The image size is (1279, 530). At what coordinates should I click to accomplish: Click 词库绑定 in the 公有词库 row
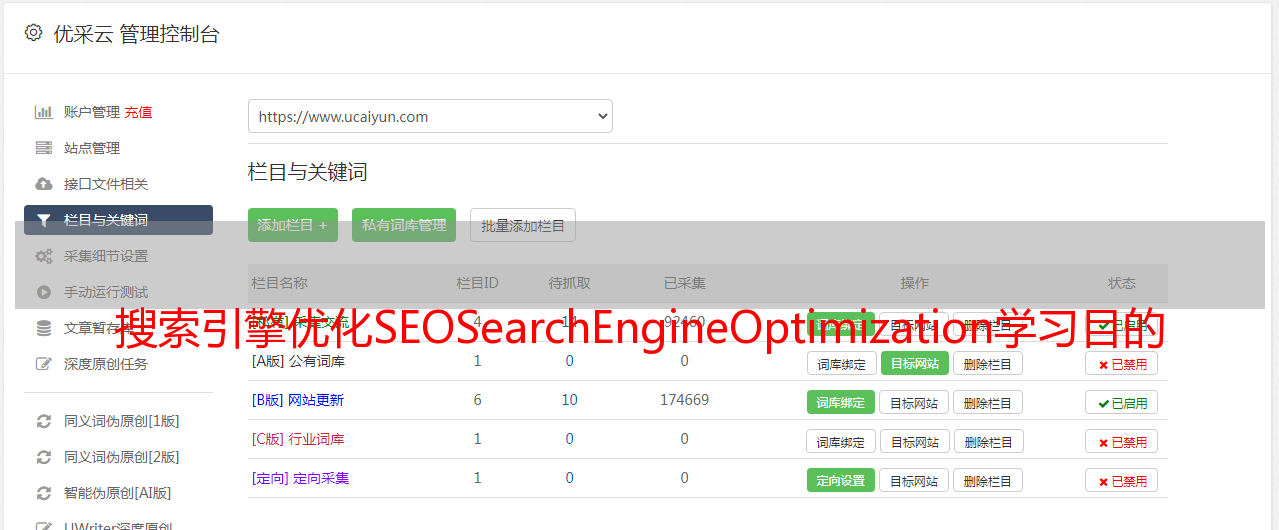click(841, 364)
